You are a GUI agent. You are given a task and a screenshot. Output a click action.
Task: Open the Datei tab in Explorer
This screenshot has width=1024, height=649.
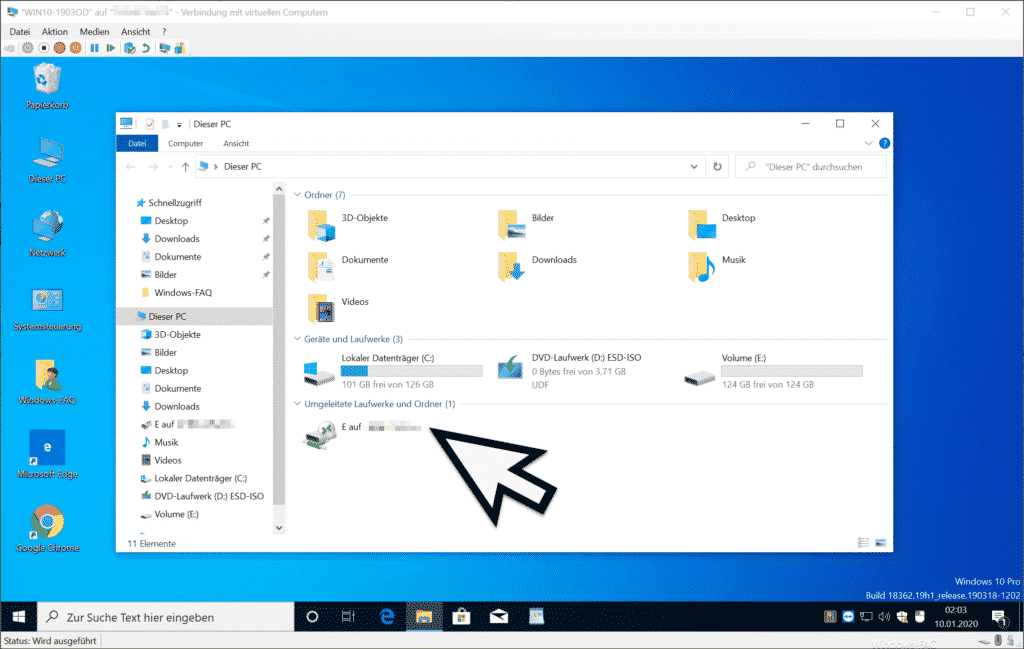click(137, 143)
